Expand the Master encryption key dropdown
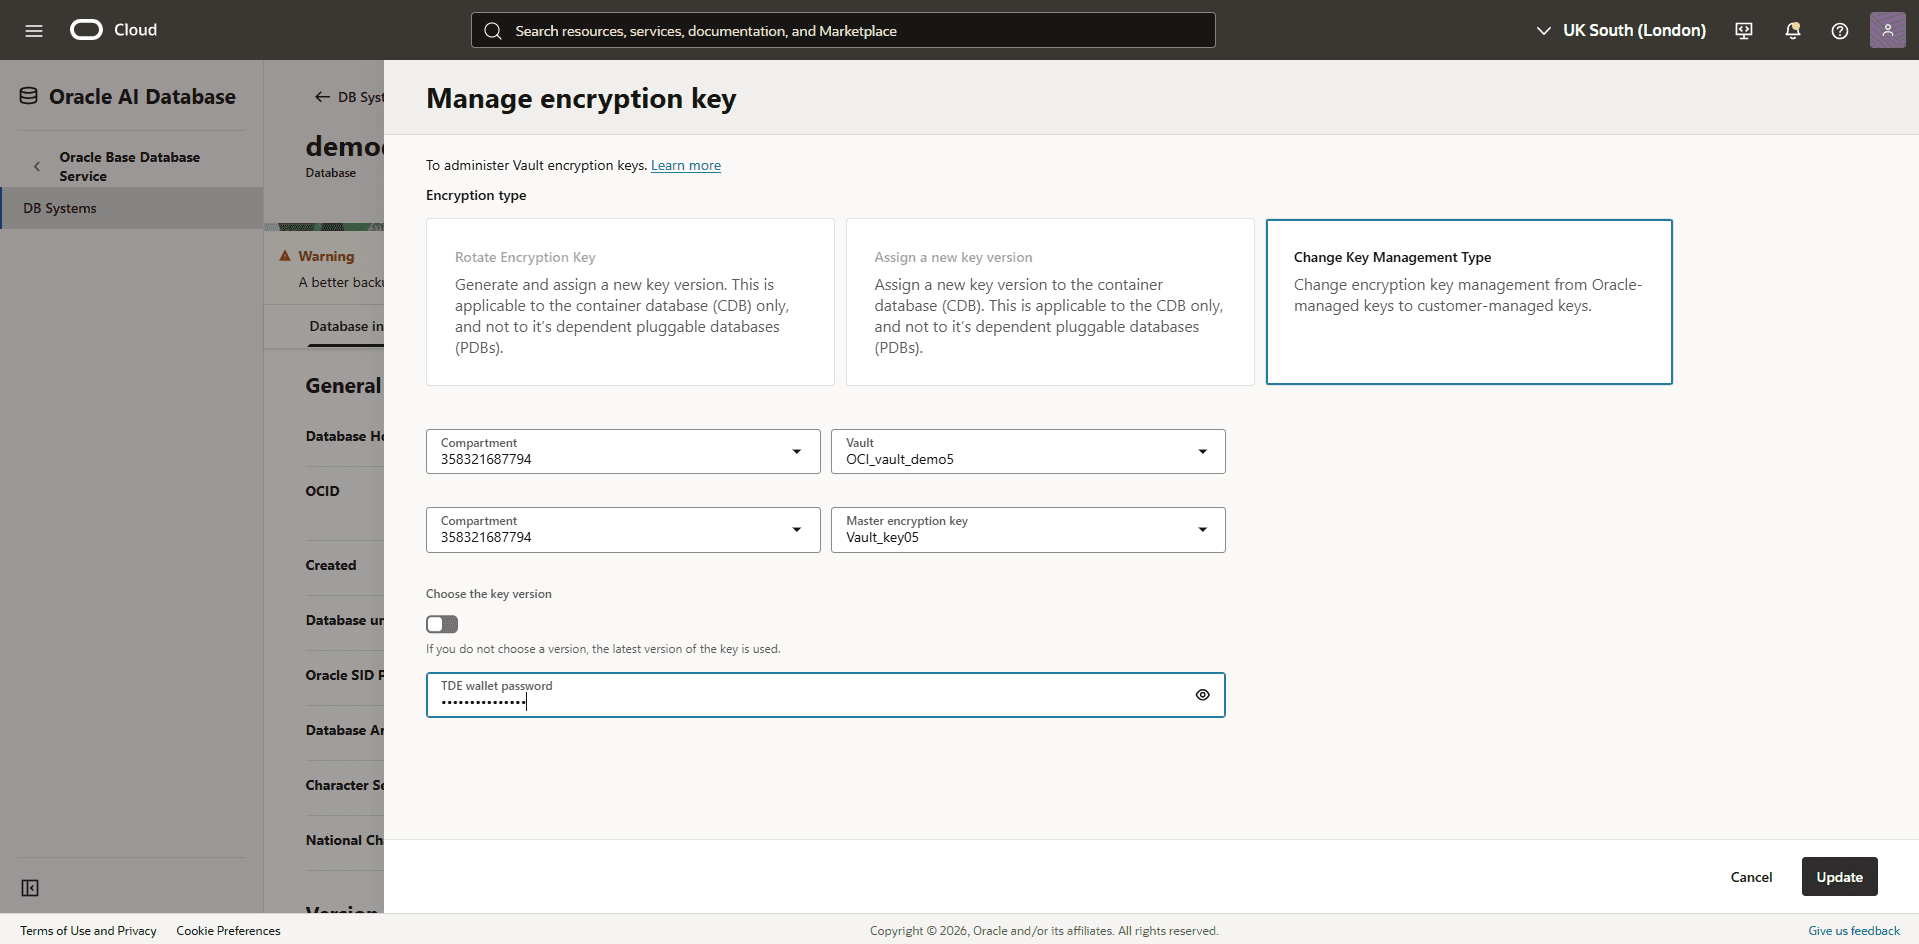Image resolution: width=1919 pixels, height=944 pixels. 1028,530
